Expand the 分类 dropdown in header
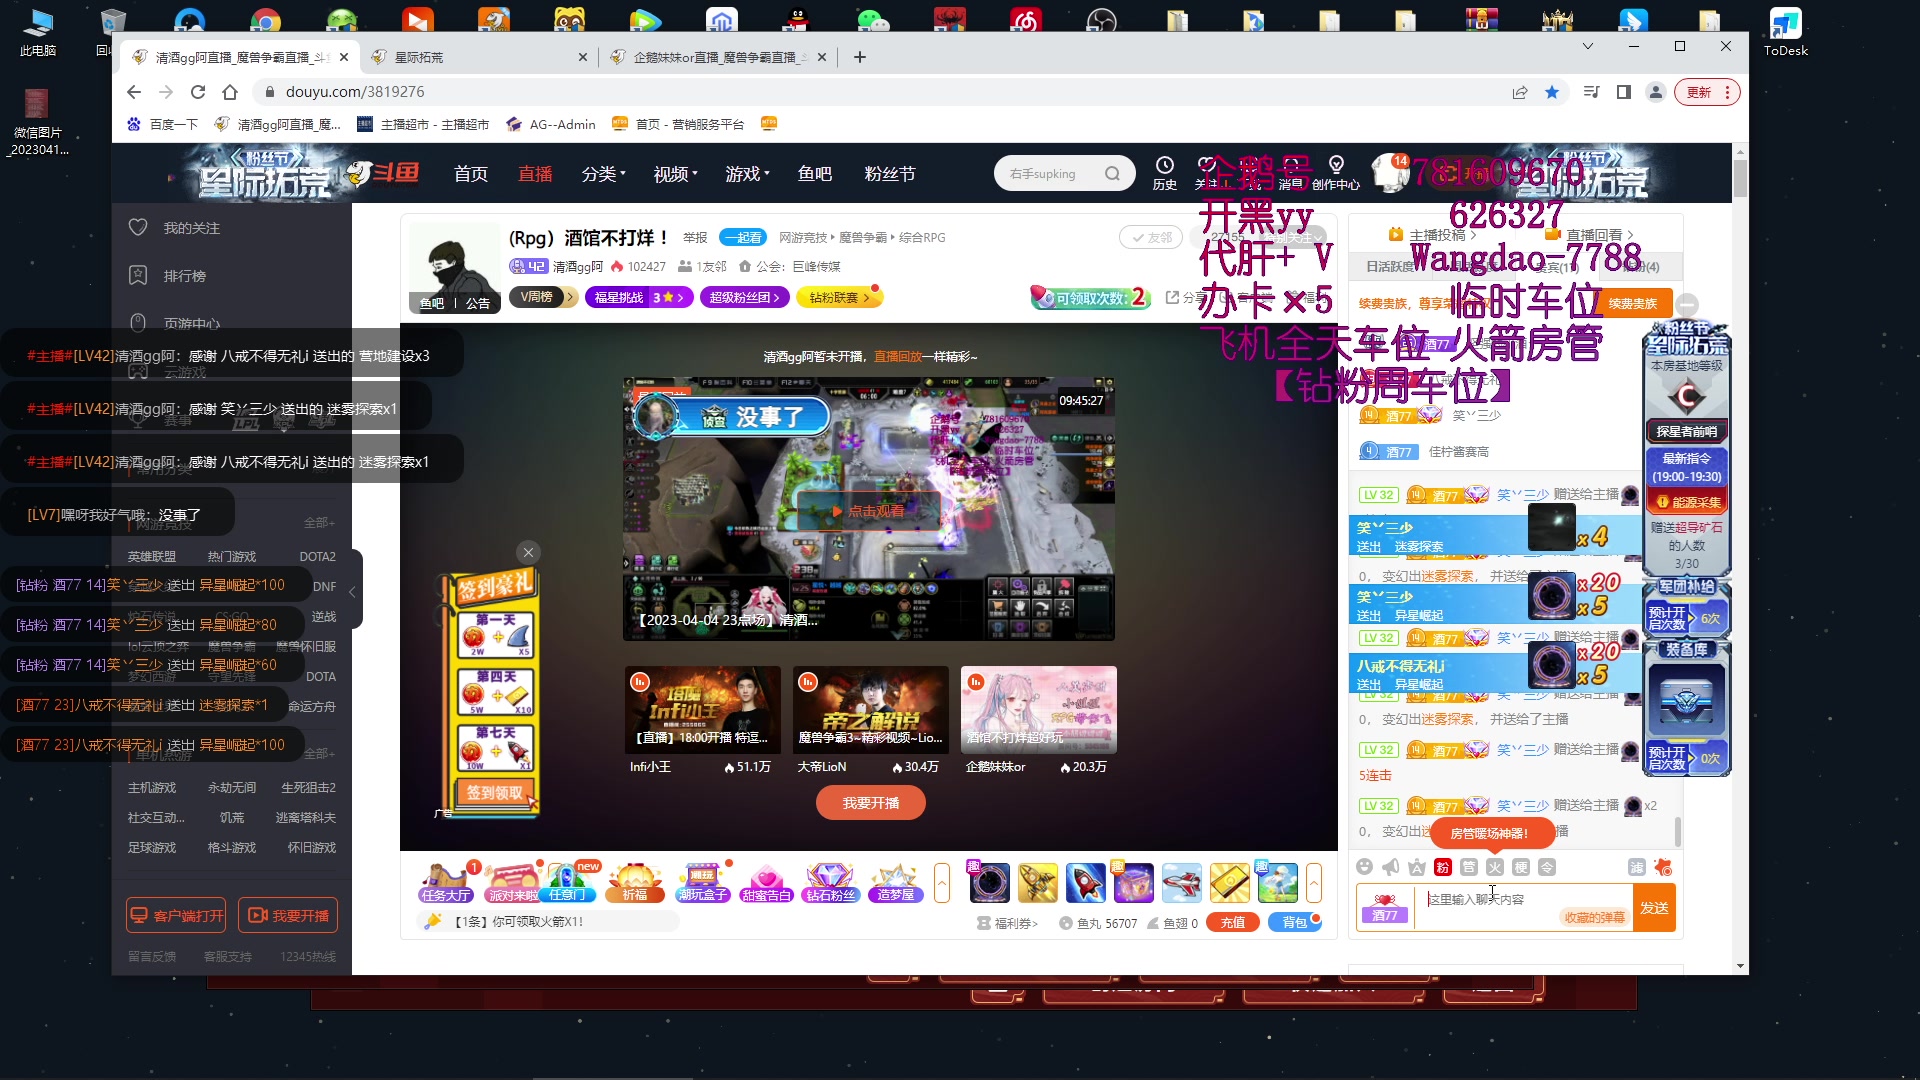 click(603, 174)
